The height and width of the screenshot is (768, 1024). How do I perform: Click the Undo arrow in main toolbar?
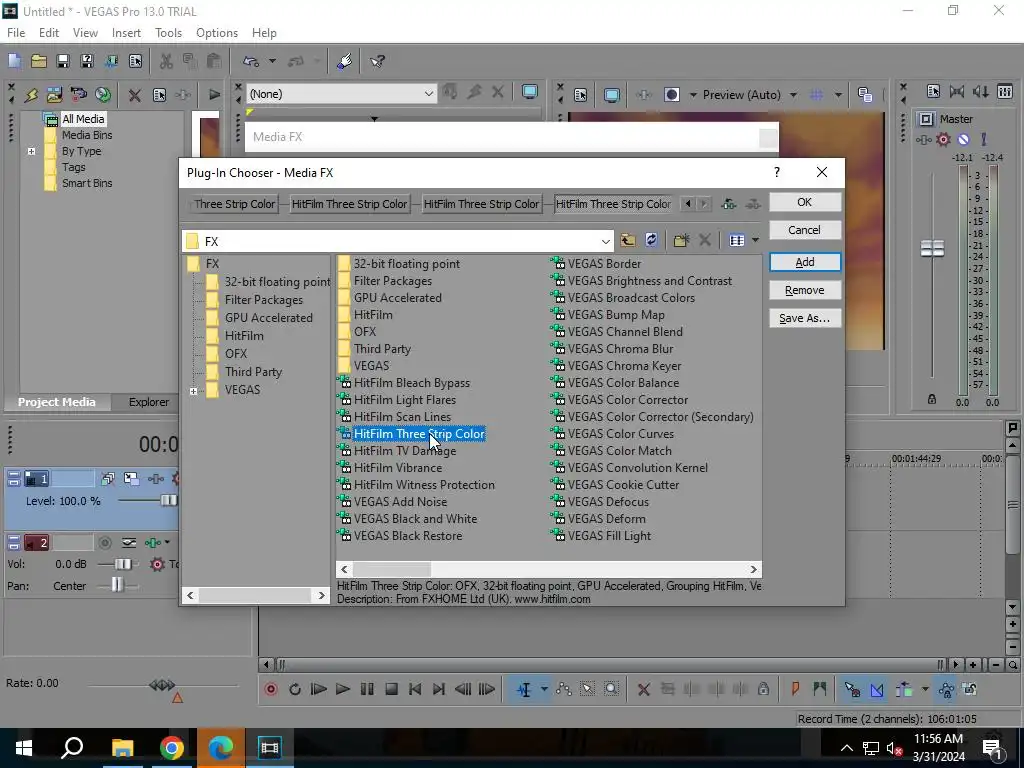251,61
